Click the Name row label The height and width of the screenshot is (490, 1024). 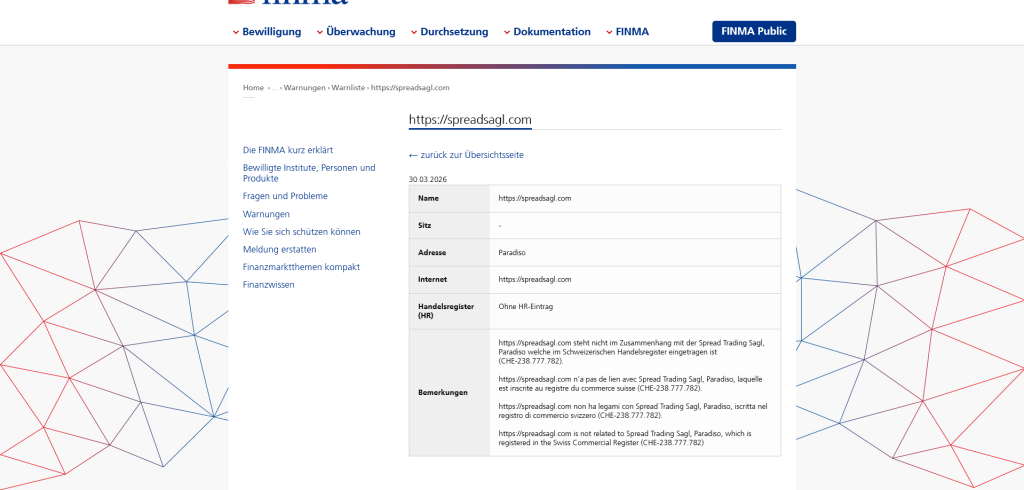428,198
